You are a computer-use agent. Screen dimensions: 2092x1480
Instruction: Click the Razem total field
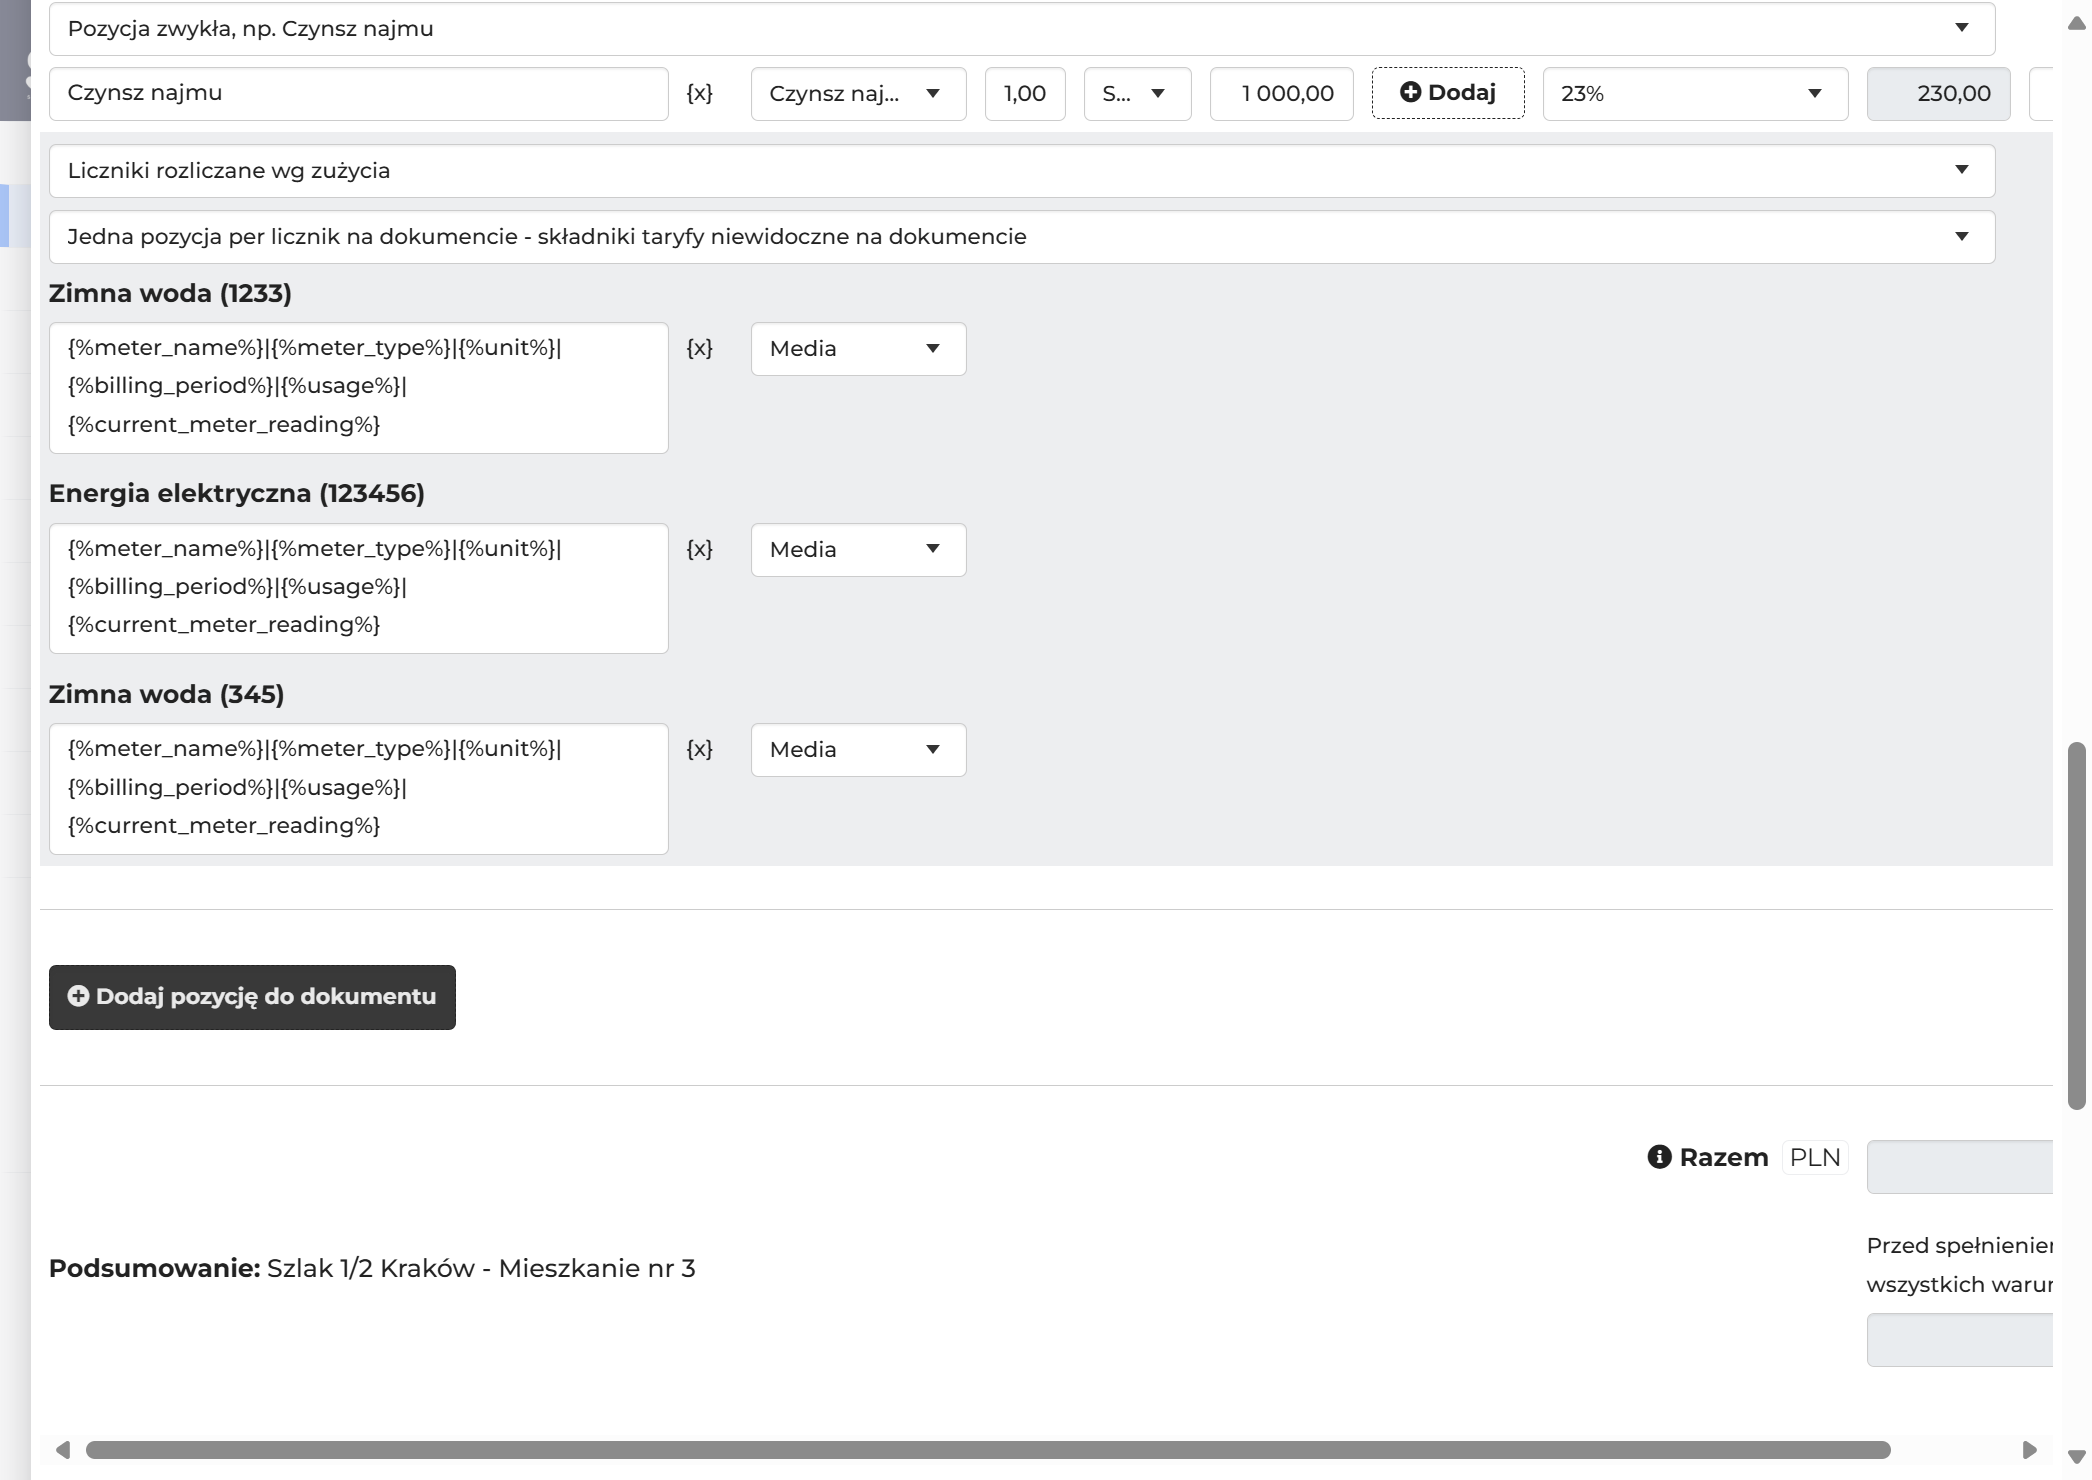(x=1959, y=1167)
